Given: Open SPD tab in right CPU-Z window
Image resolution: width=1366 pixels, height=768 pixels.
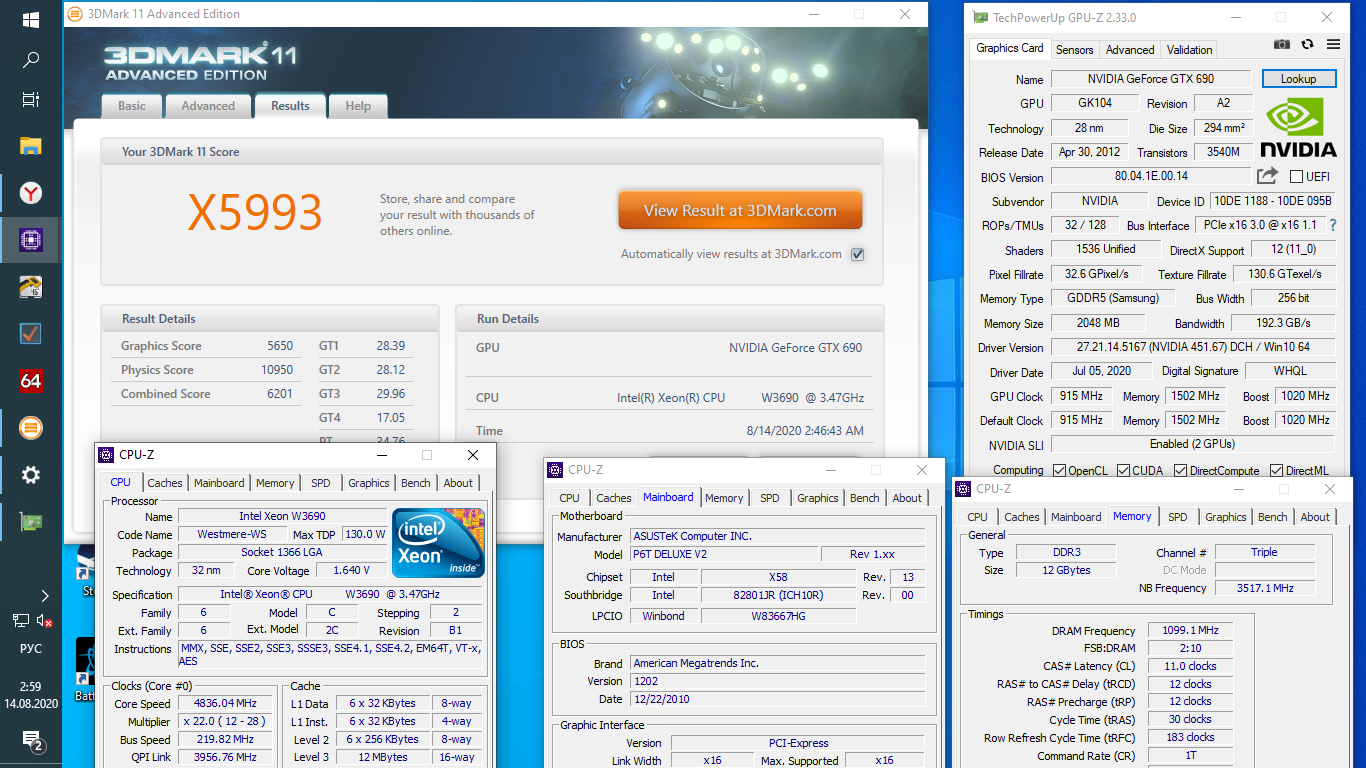Looking at the screenshot, I should [x=1178, y=517].
